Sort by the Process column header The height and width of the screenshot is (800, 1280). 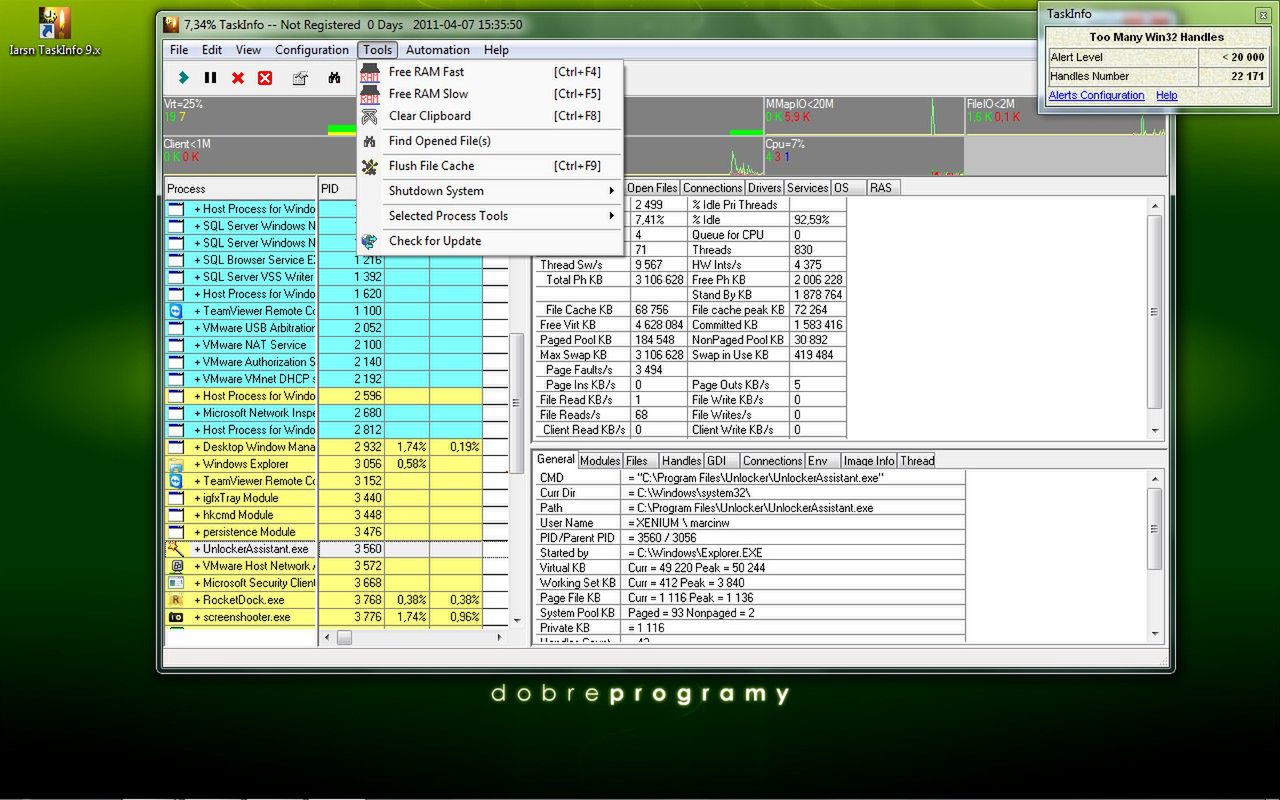(x=241, y=188)
